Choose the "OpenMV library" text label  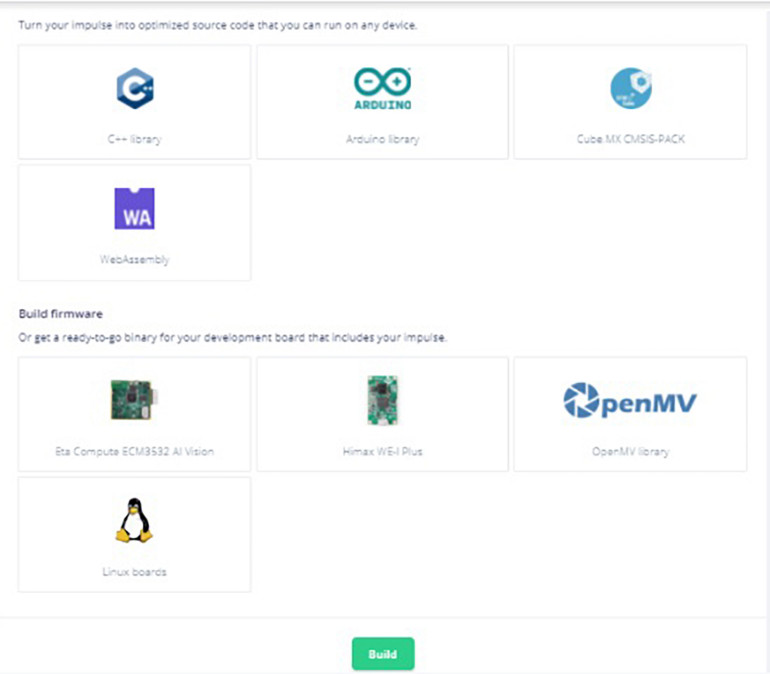point(630,451)
